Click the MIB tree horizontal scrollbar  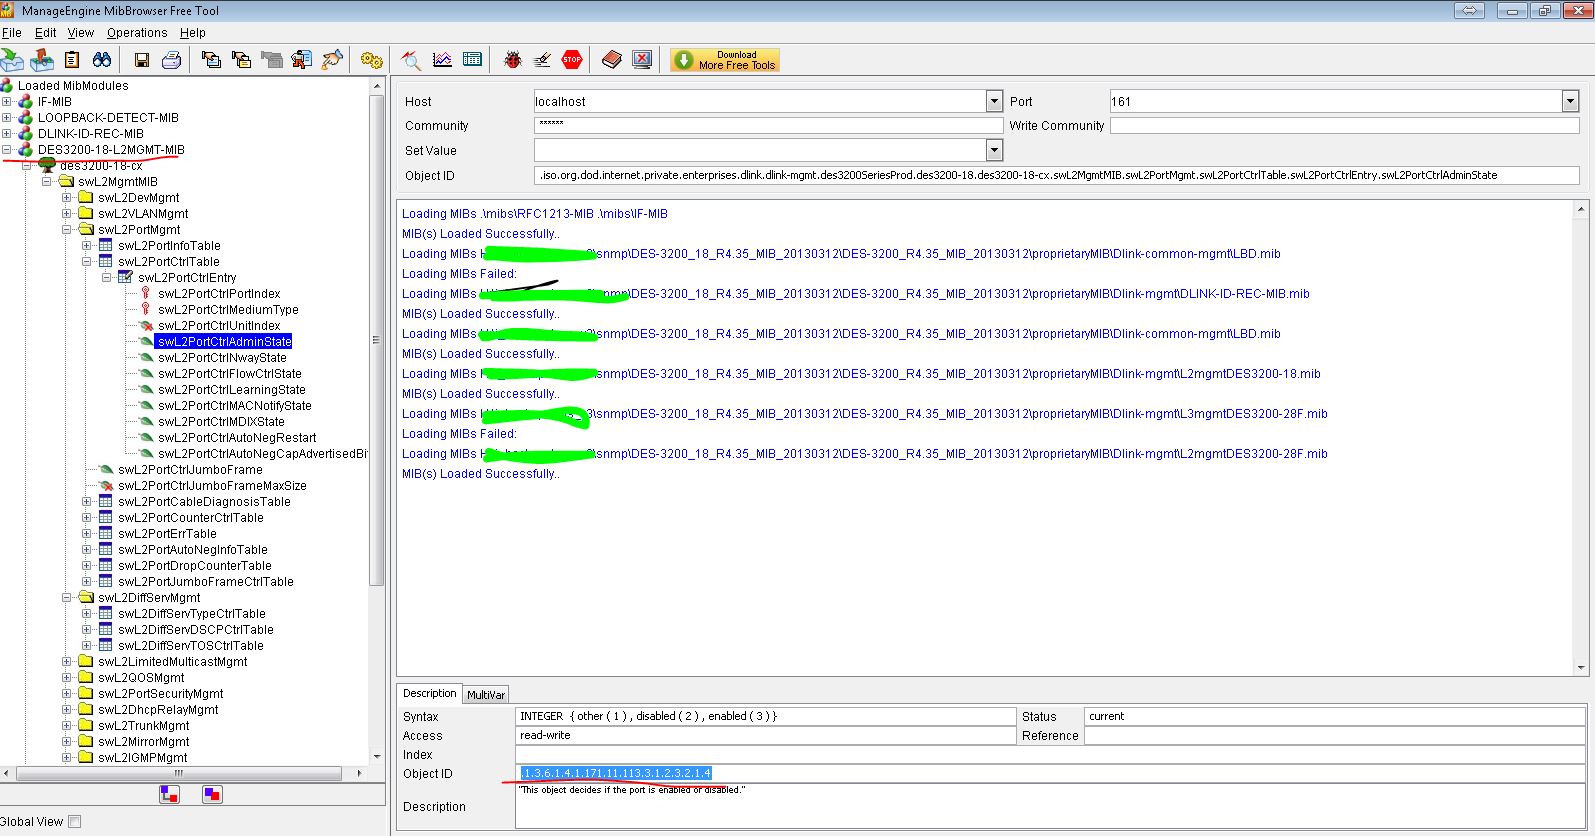(180, 773)
